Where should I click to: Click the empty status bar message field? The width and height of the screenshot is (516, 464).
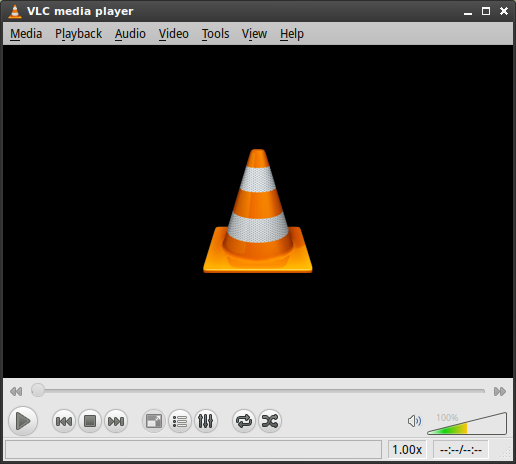(193, 450)
